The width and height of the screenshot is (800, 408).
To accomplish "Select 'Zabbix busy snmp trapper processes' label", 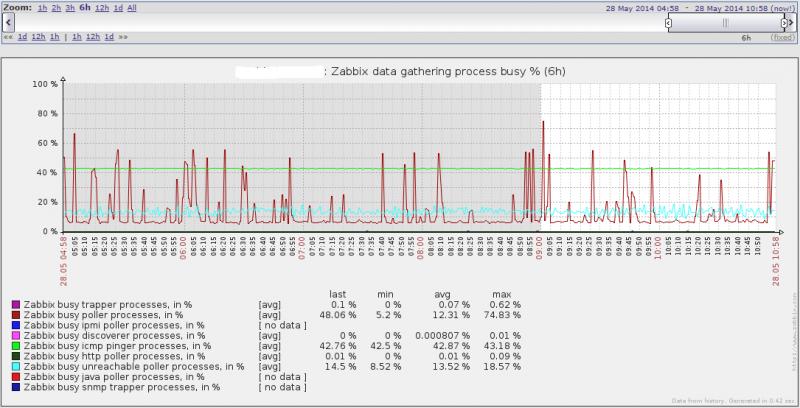I will click(x=121, y=387).
